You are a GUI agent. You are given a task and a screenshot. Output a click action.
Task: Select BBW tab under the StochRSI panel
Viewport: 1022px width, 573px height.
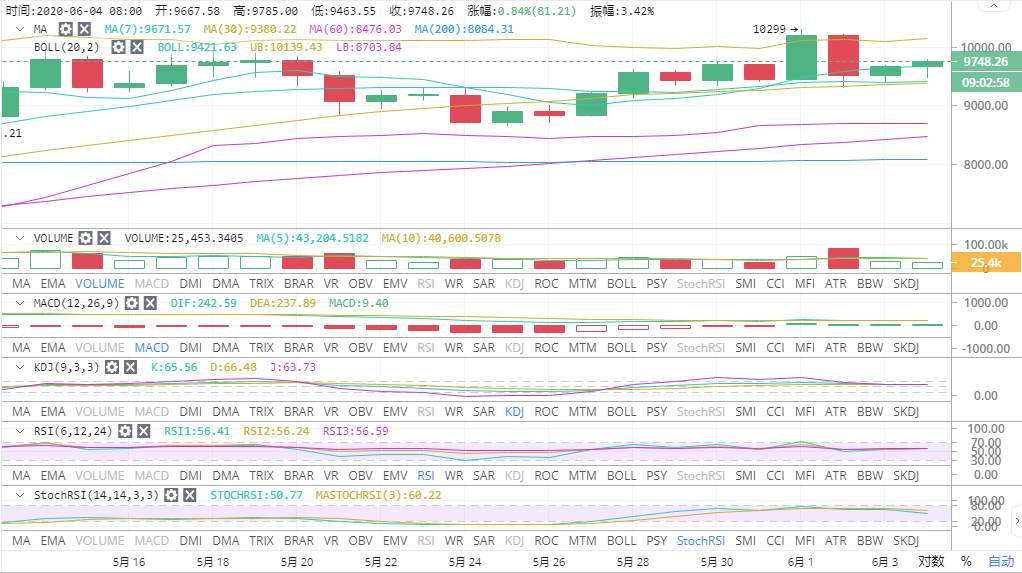[x=870, y=541]
